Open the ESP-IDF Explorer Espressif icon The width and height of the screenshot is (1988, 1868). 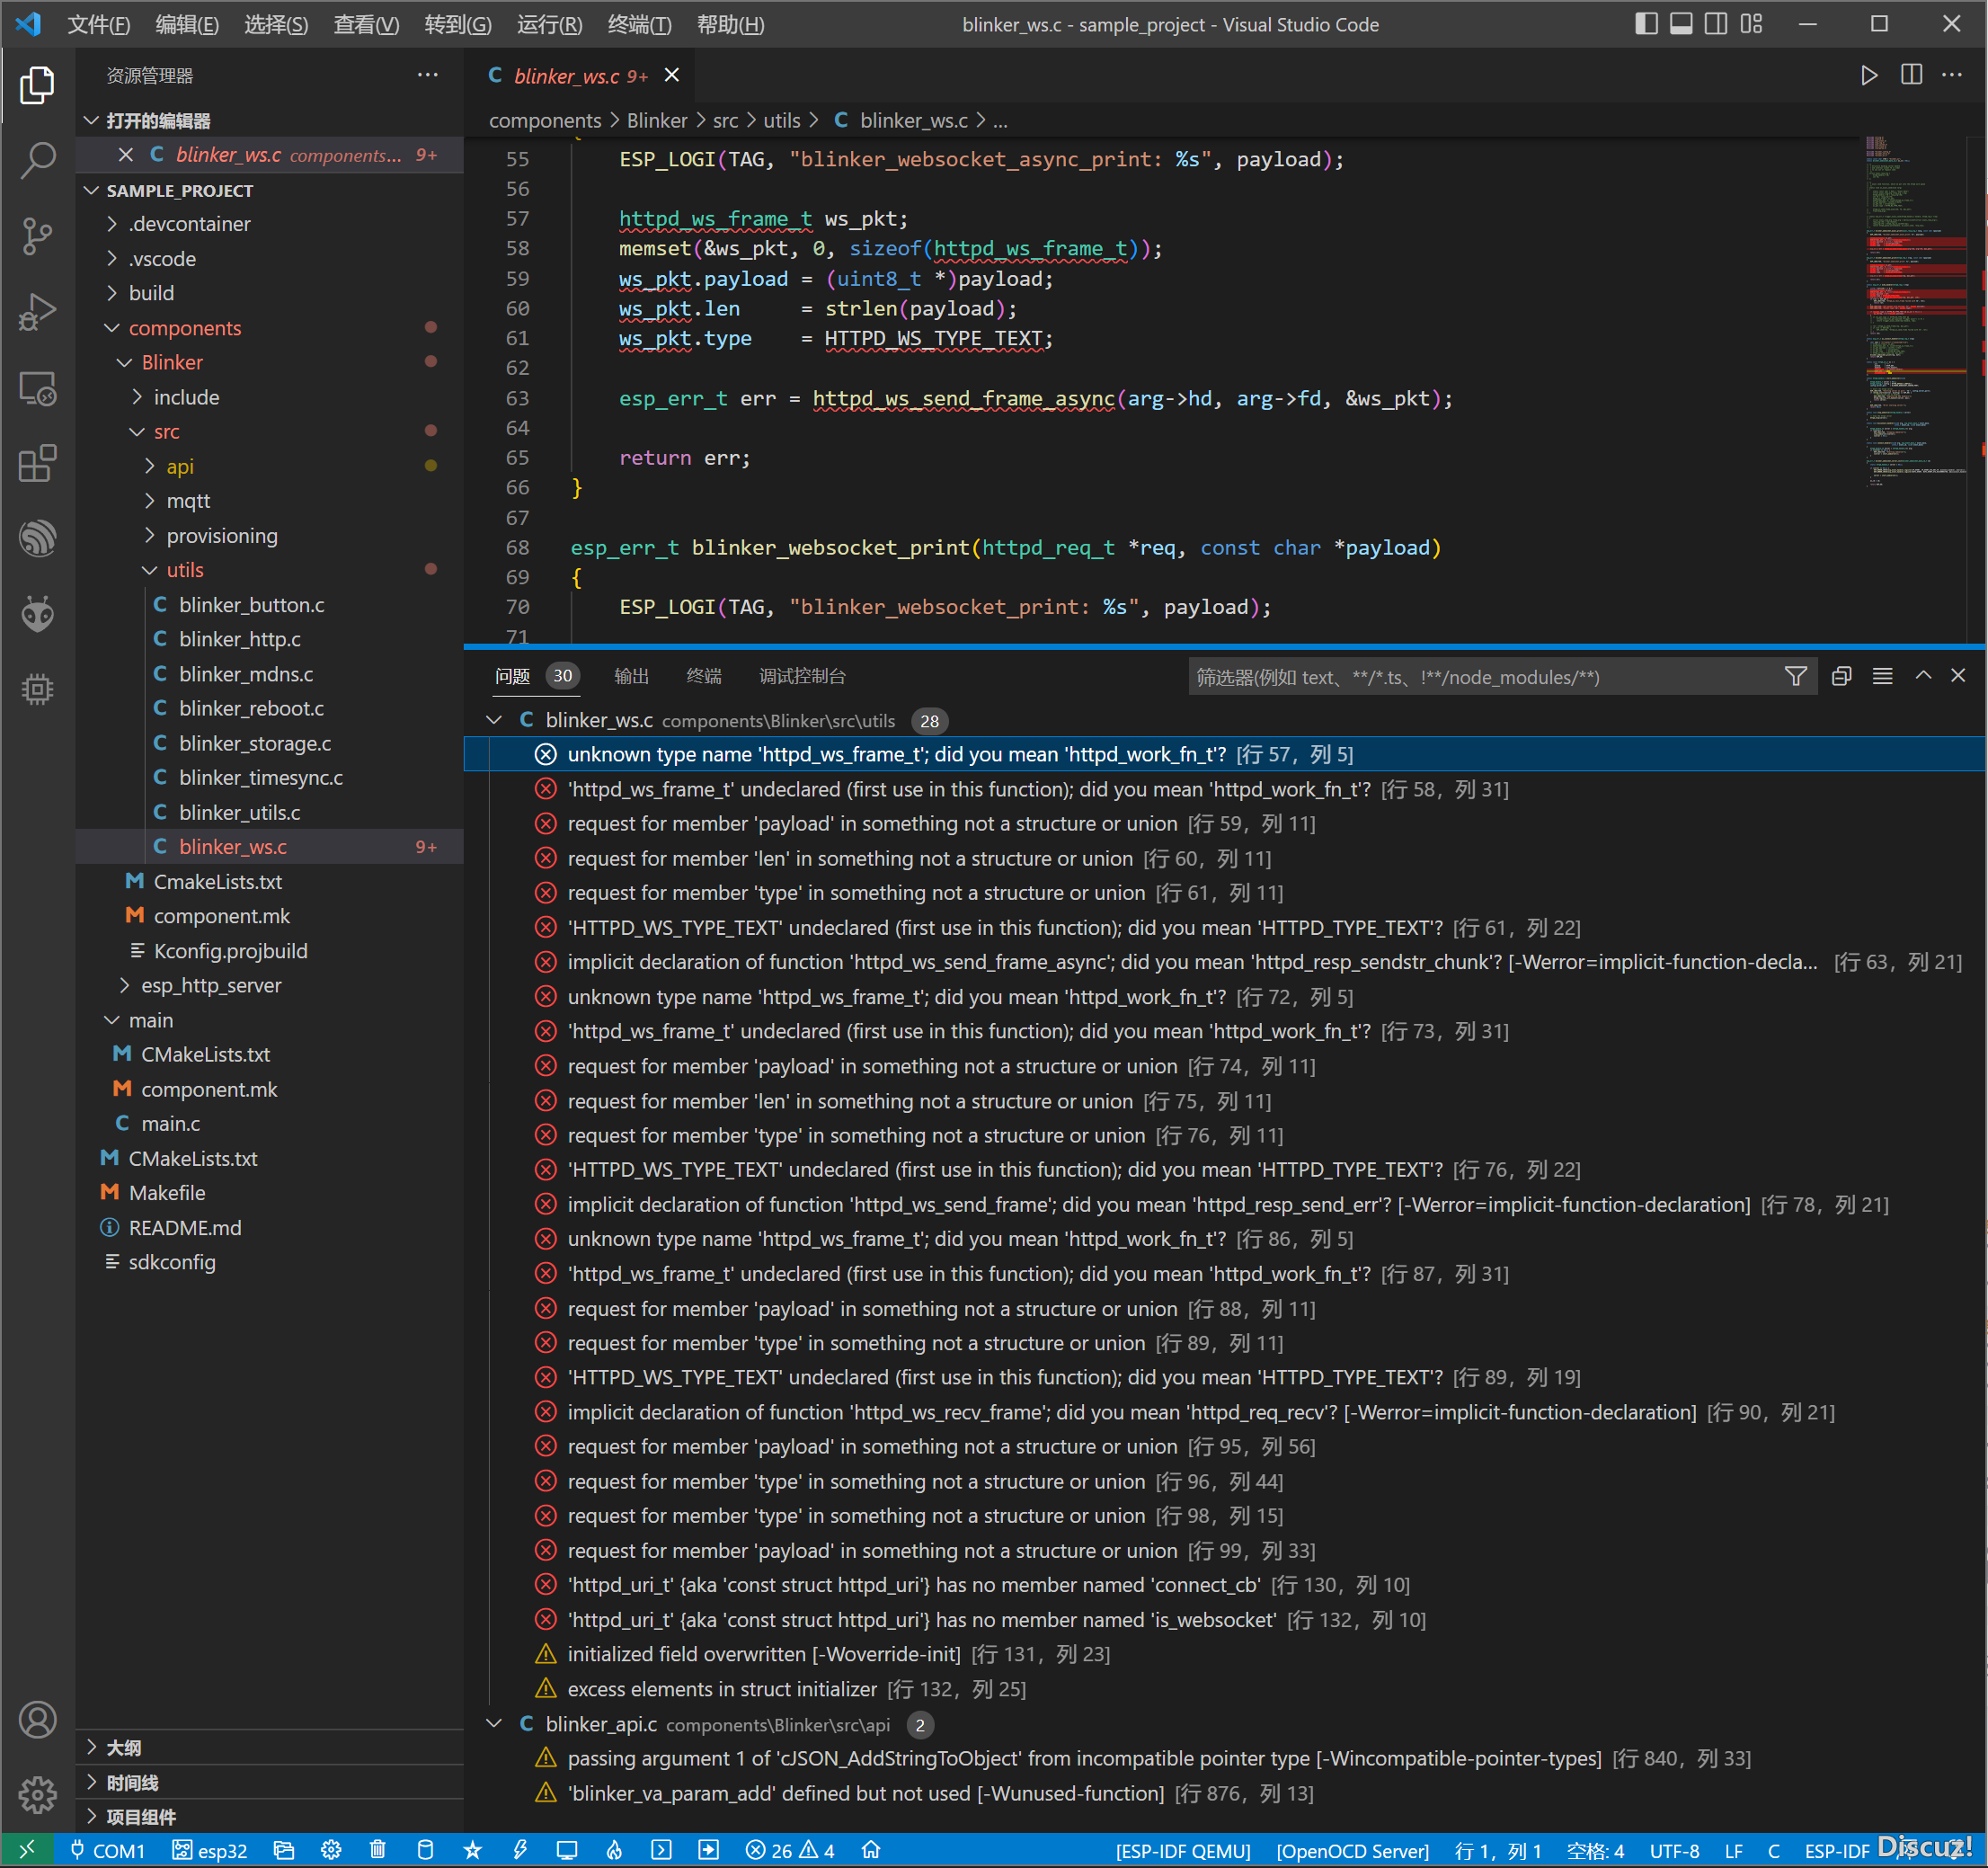click(x=37, y=538)
